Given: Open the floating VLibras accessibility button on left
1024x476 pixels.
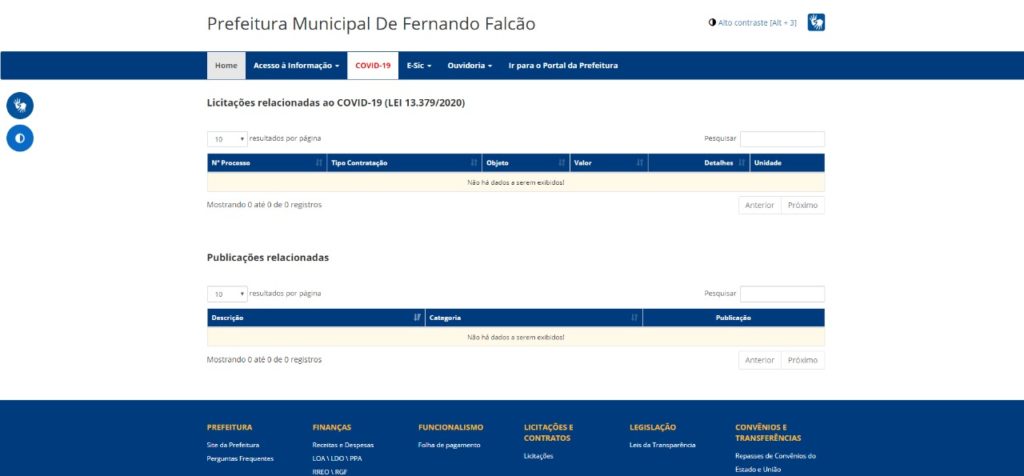Looking at the screenshot, I should (x=20, y=105).
